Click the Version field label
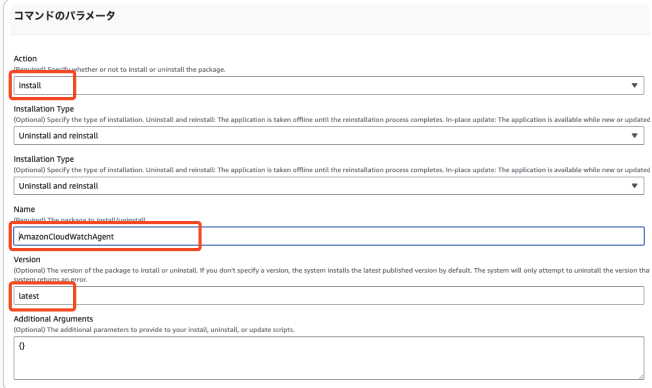 coord(27,259)
